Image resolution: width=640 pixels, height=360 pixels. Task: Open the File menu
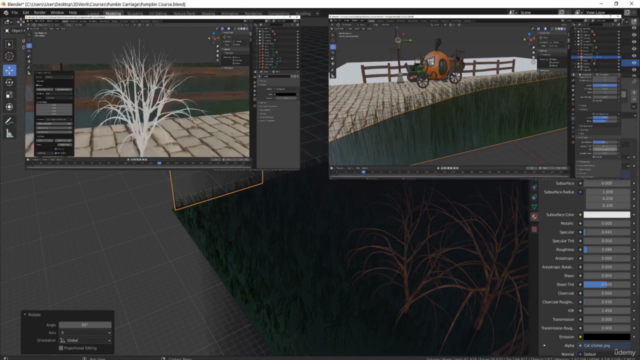(15, 13)
